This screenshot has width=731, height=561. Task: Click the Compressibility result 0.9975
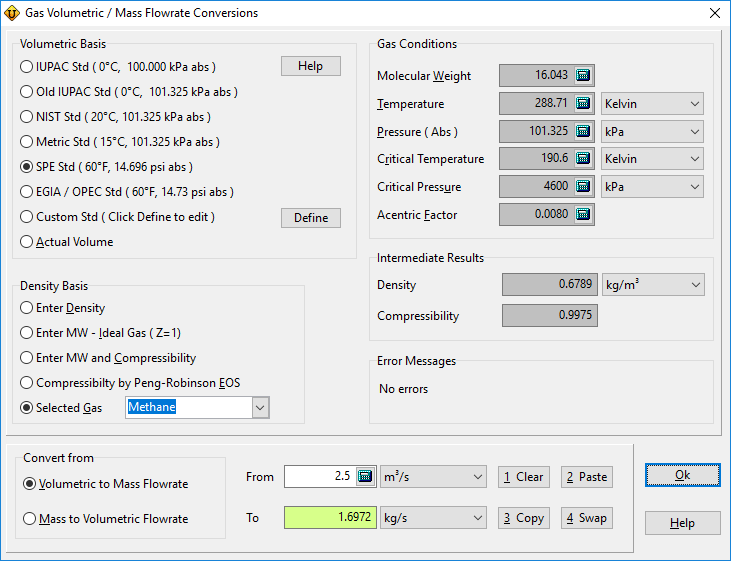[550, 316]
